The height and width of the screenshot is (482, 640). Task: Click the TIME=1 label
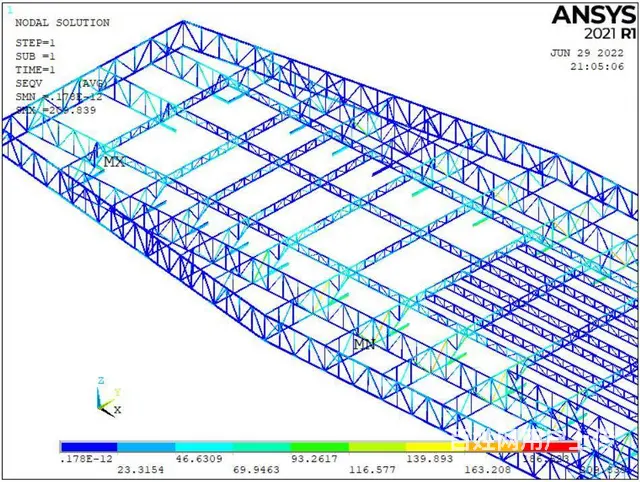tap(36, 69)
